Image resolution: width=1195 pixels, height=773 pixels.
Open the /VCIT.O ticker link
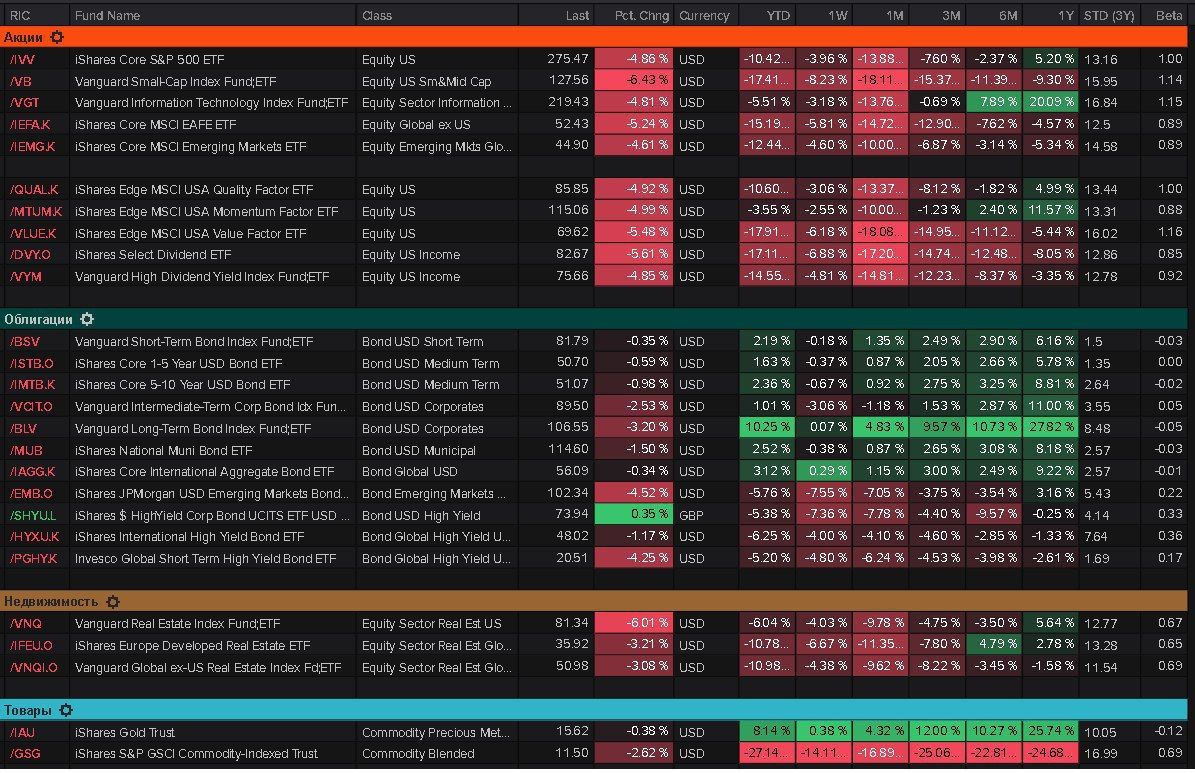click(x=31, y=407)
